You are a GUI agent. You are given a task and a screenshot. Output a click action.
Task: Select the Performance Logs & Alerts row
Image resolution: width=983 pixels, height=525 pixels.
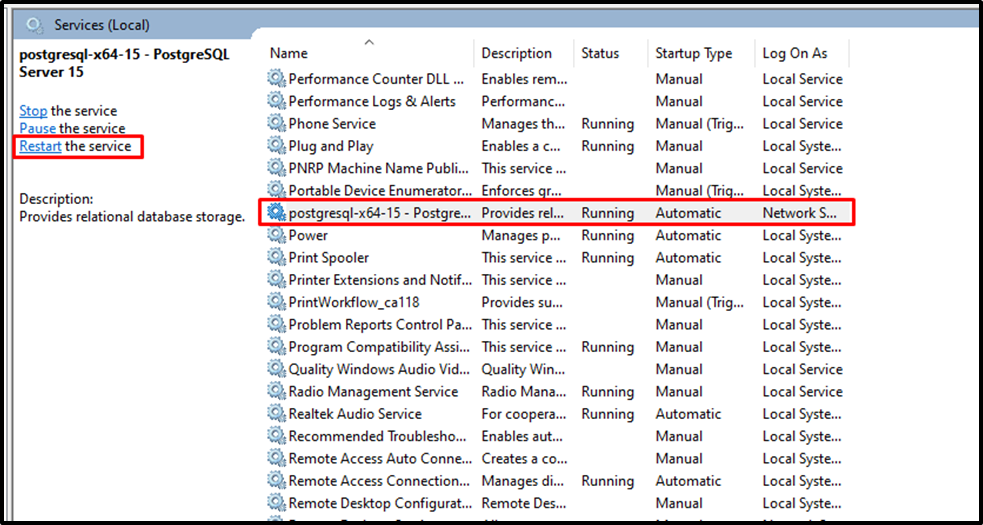pos(557,102)
